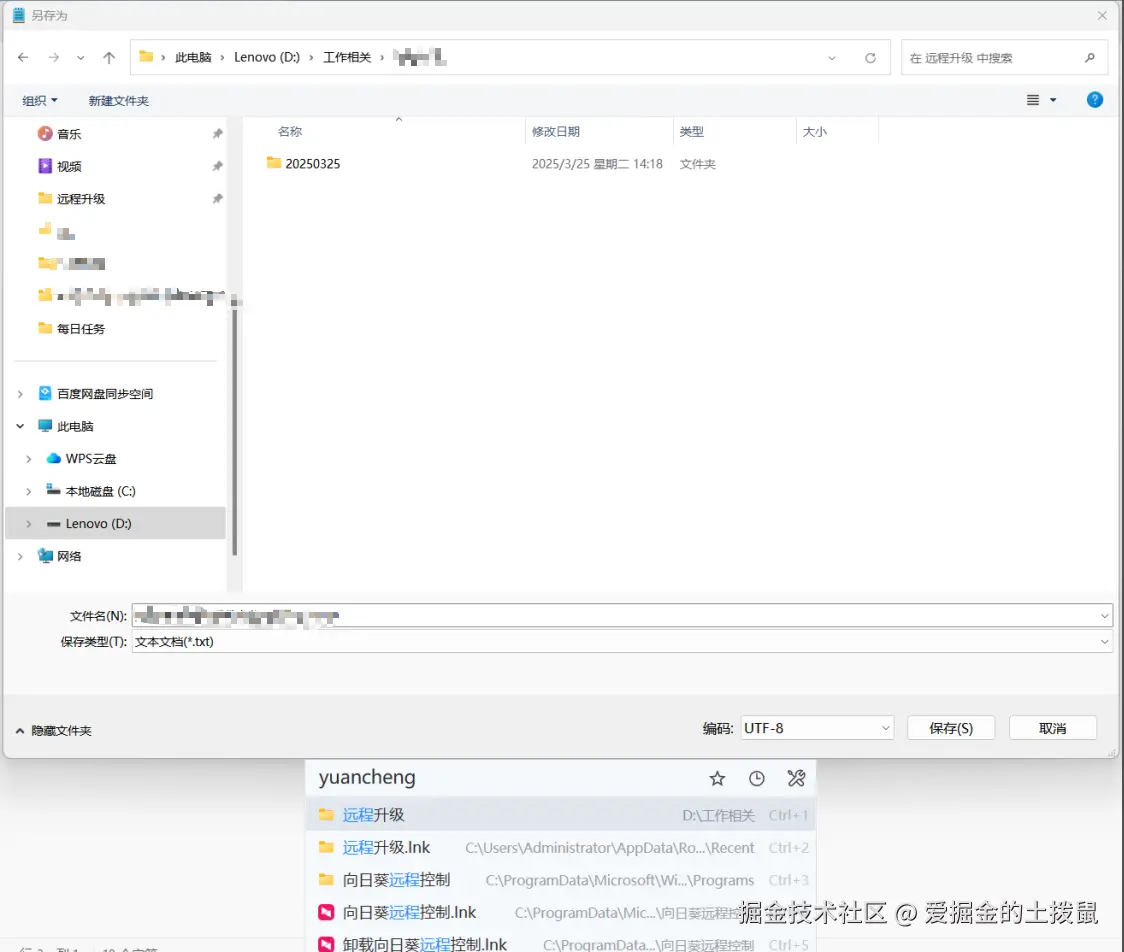Unpin 音乐 using its pin icon
Image resolution: width=1124 pixels, height=952 pixels.
point(217,134)
